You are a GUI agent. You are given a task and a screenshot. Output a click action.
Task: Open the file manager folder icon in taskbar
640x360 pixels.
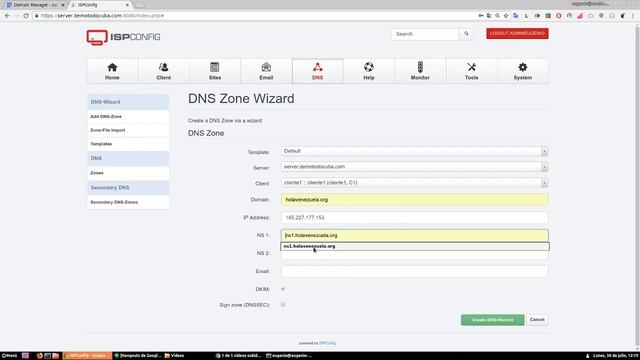56,356
